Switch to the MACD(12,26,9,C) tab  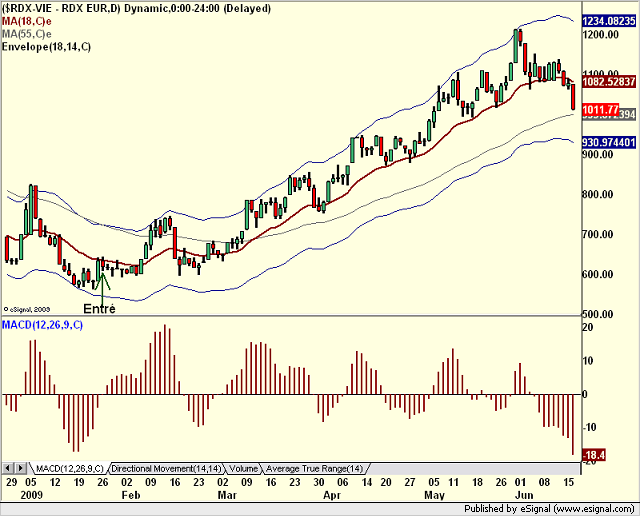[x=70, y=469]
